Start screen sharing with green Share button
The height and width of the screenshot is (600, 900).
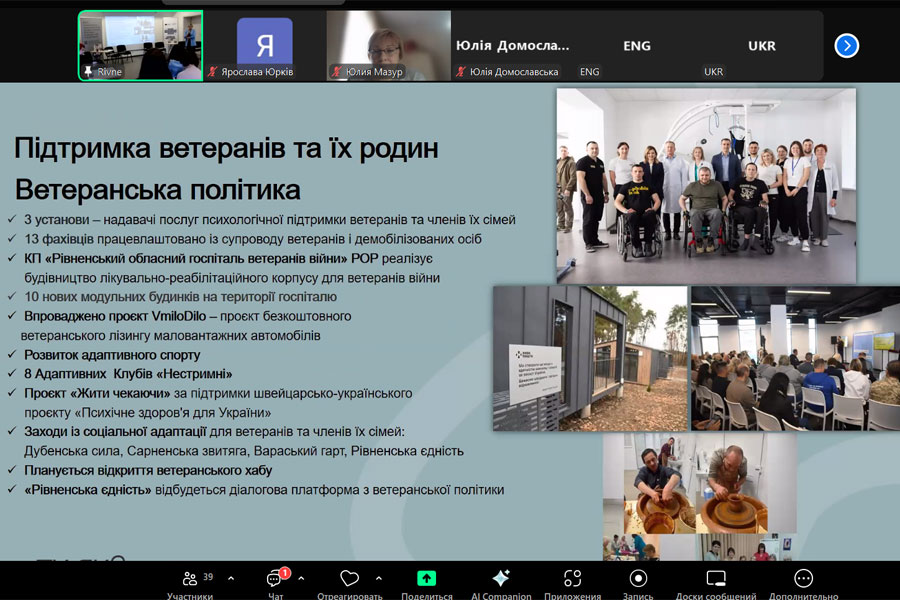pos(426,580)
